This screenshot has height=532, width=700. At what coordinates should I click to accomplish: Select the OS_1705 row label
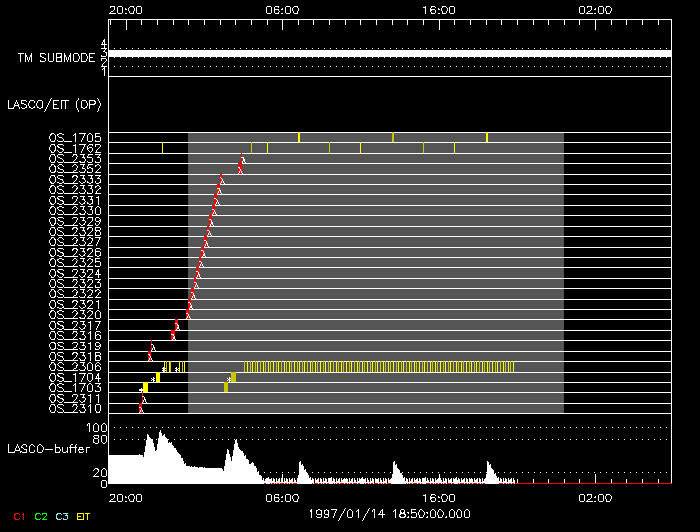[x=75, y=138]
